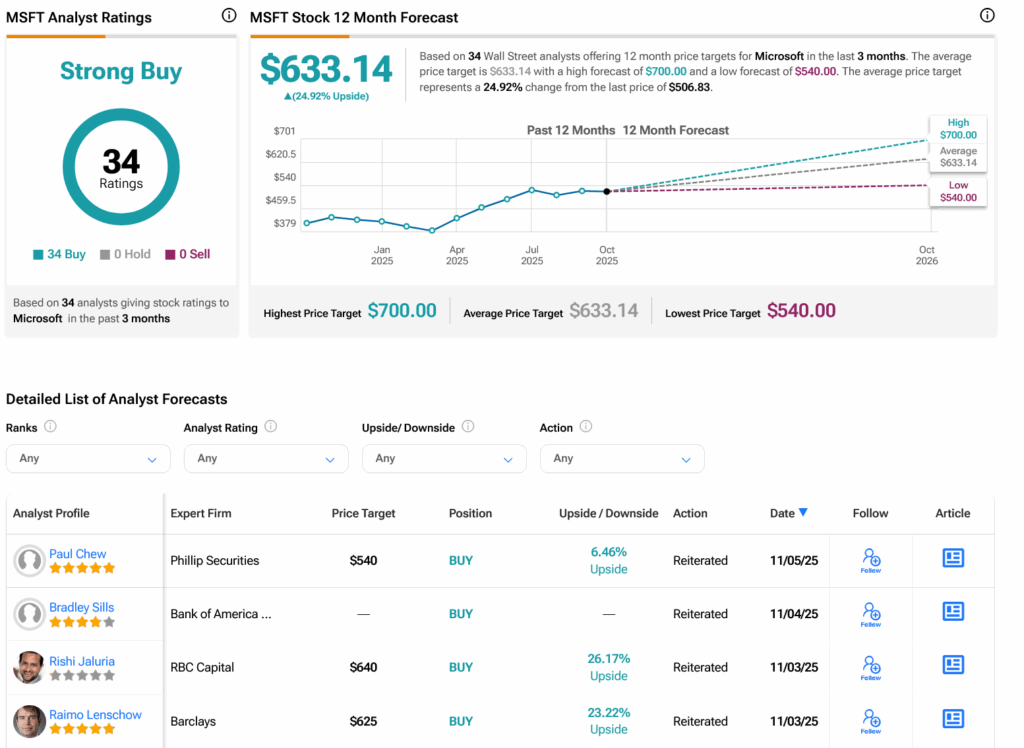
Task: Open the Ranks dropdown
Action: pyautogui.click(x=88, y=459)
